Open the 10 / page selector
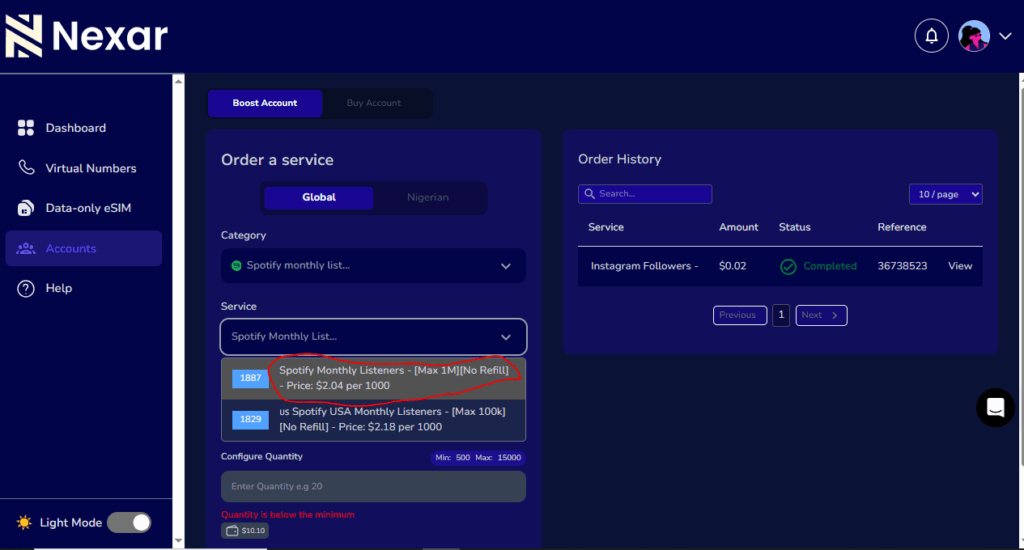Viewport: 1024px width, 550px height. point(945,194)
